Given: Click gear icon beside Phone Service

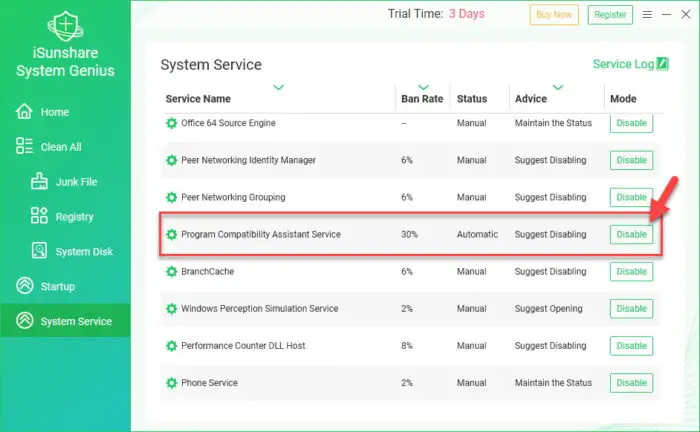Looking at the screenshot, I should (x=171, y=383).
